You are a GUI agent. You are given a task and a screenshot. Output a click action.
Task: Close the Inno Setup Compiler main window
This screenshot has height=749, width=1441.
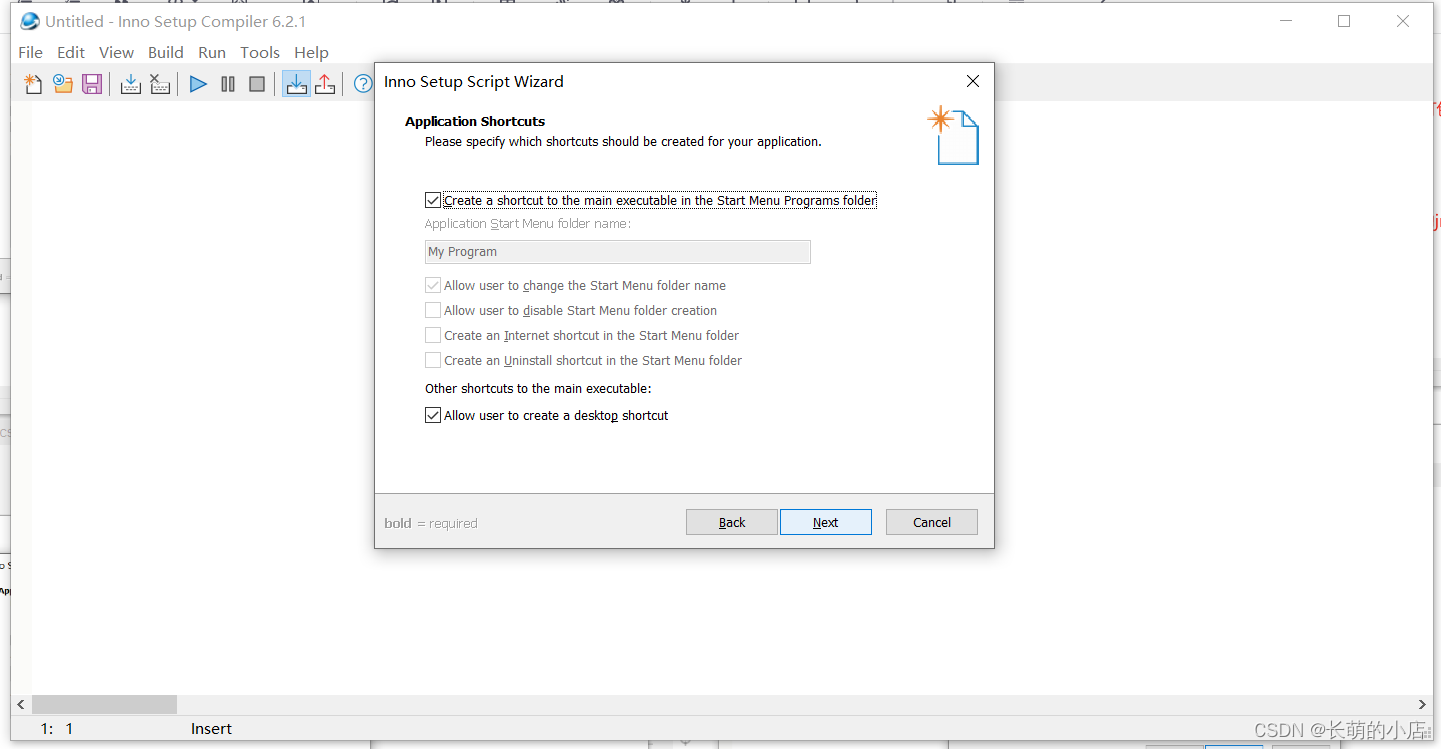1403,21
